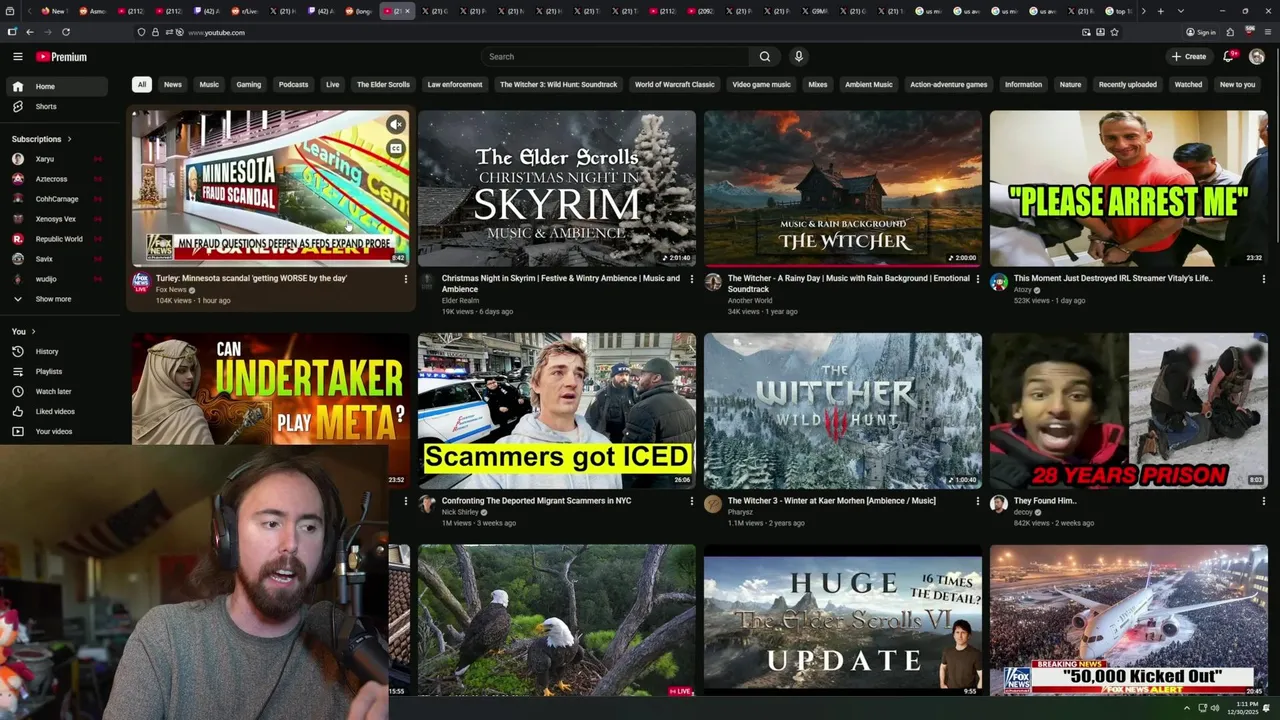Open more options for Confronting Migrant Scammers video
Screen dimensions: 1280x720
[691, 501]
